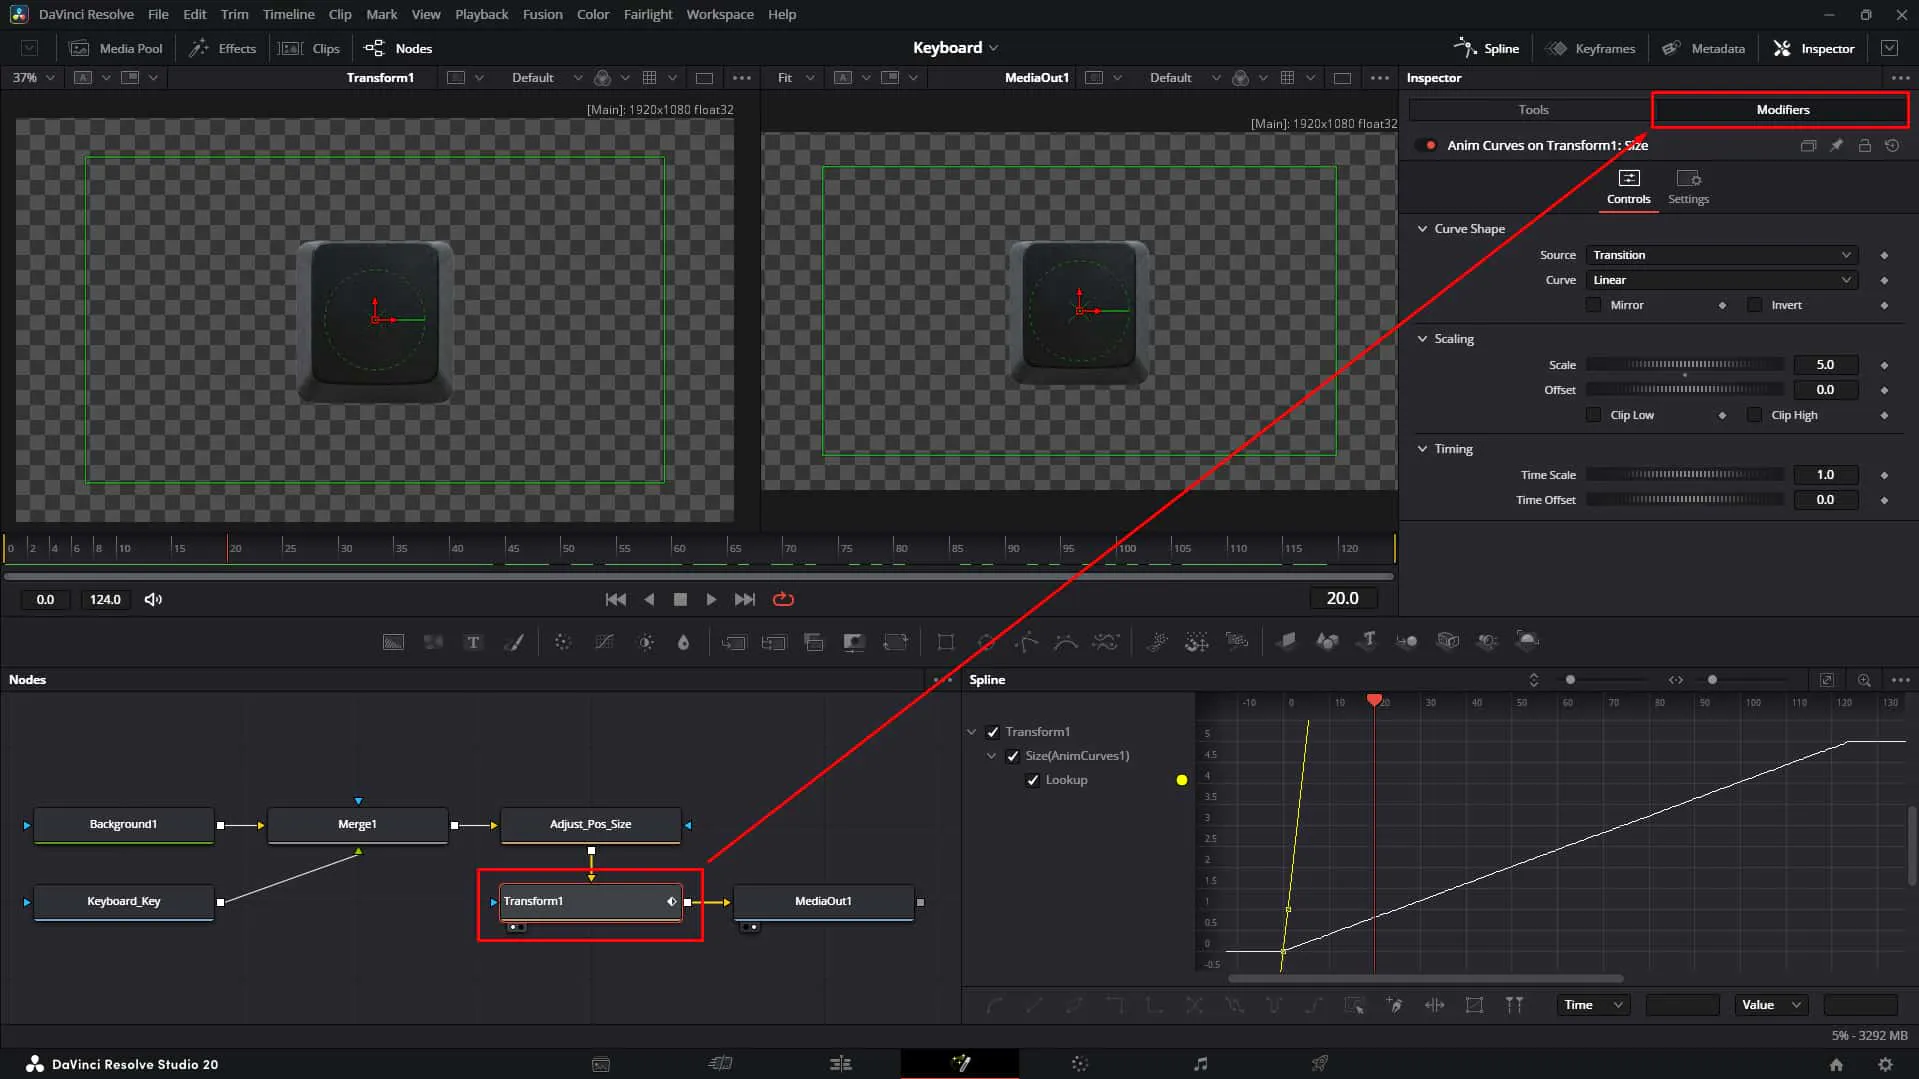Enable the Clip Low checkbox
Viewport: 1919px width, 1079px height.
(1593, 415)
